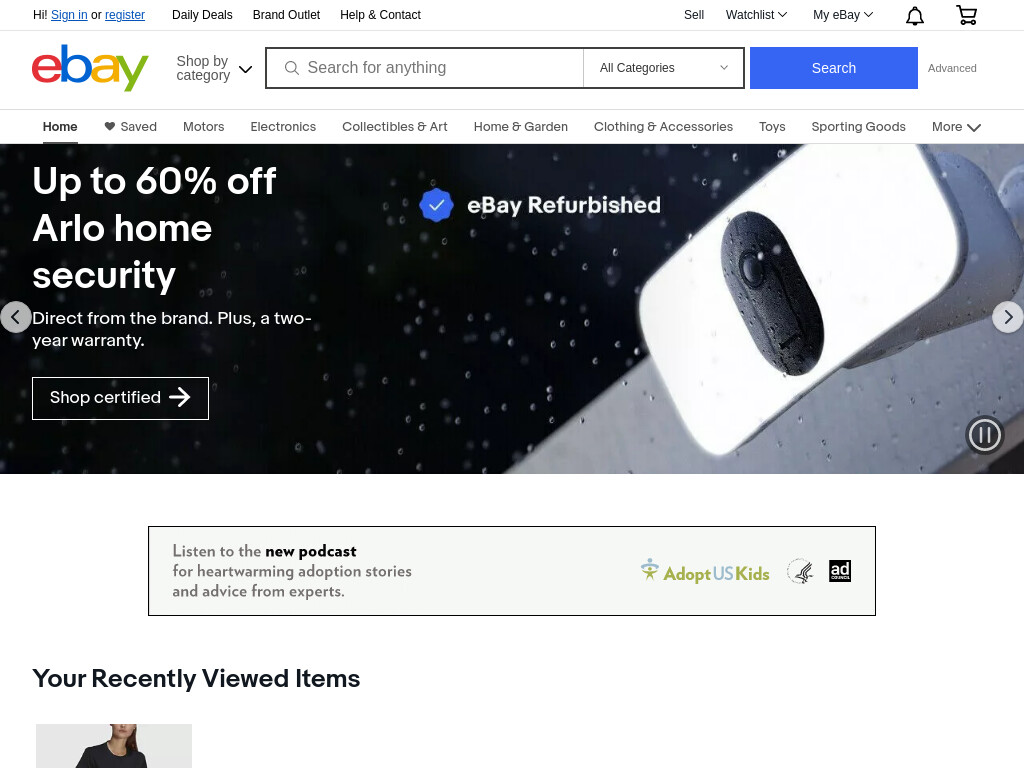Expand Shop by category menu
This screenshot has width=1024, height=768.
click(x=214, y=68)
